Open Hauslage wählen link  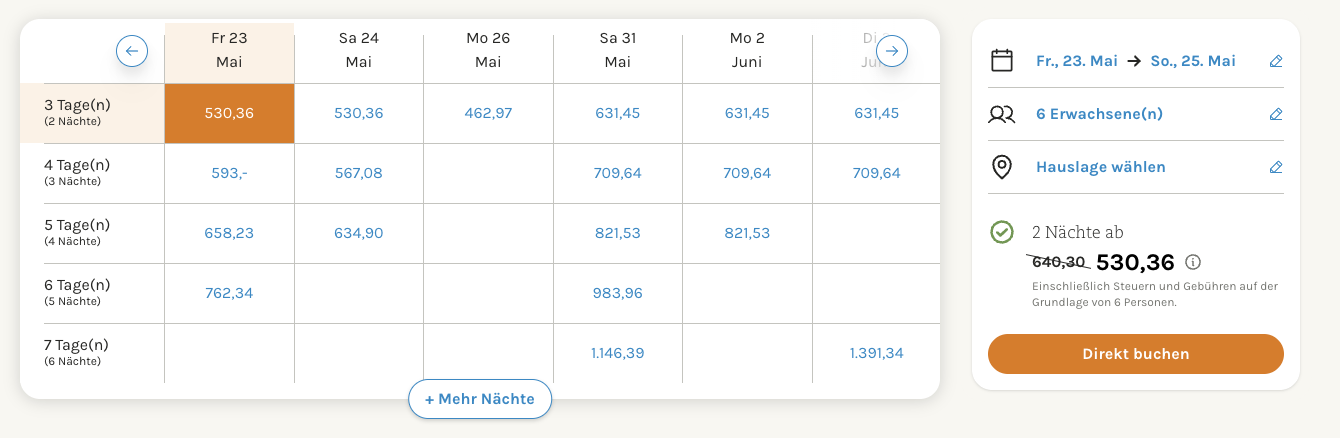[1101, 167]
